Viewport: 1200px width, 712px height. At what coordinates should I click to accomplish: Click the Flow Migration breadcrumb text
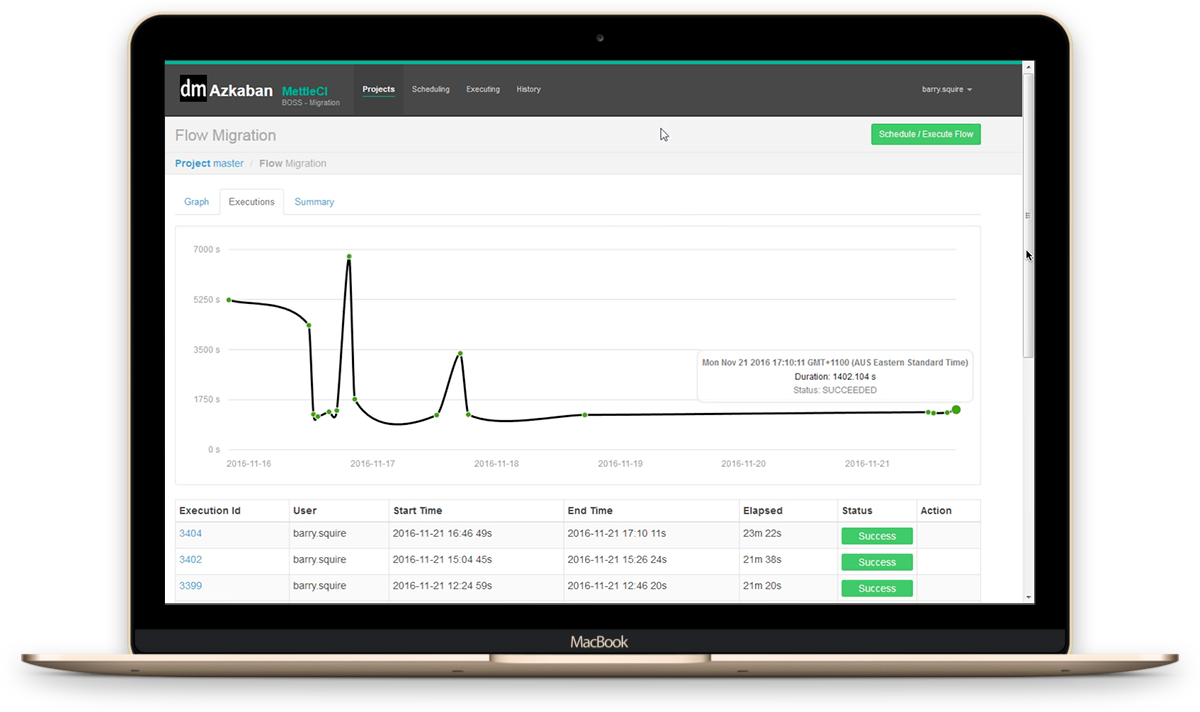pyautogui.click(x=293, y=163)
